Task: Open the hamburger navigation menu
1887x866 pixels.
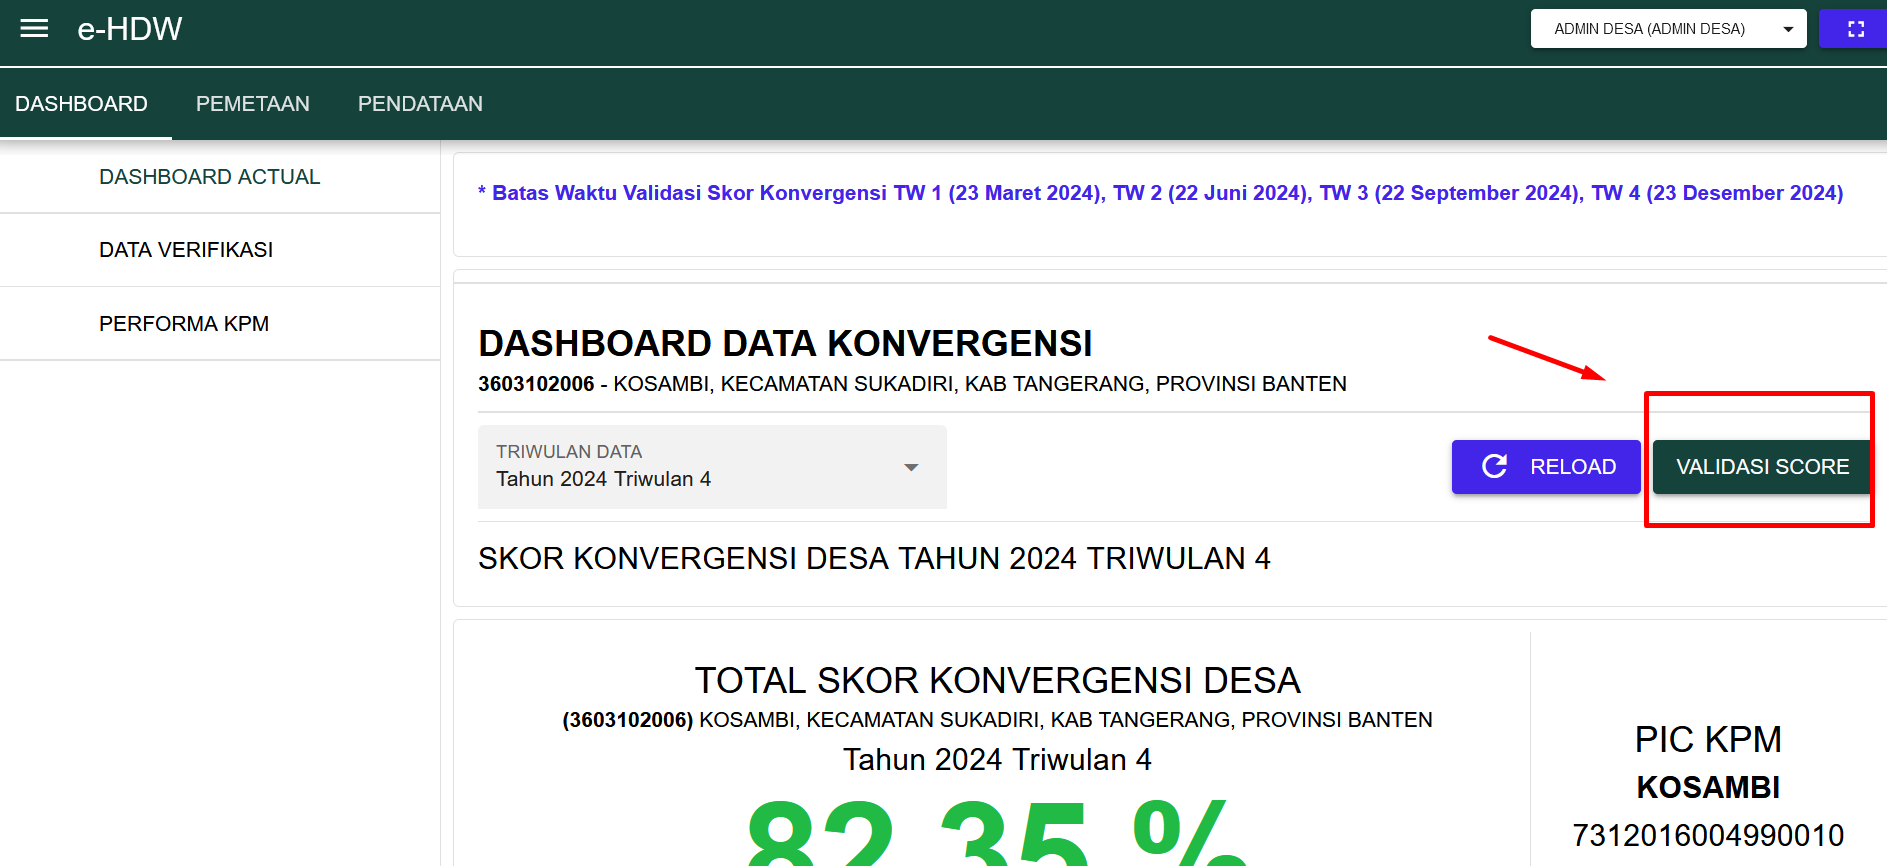Action: click(34, 29)
